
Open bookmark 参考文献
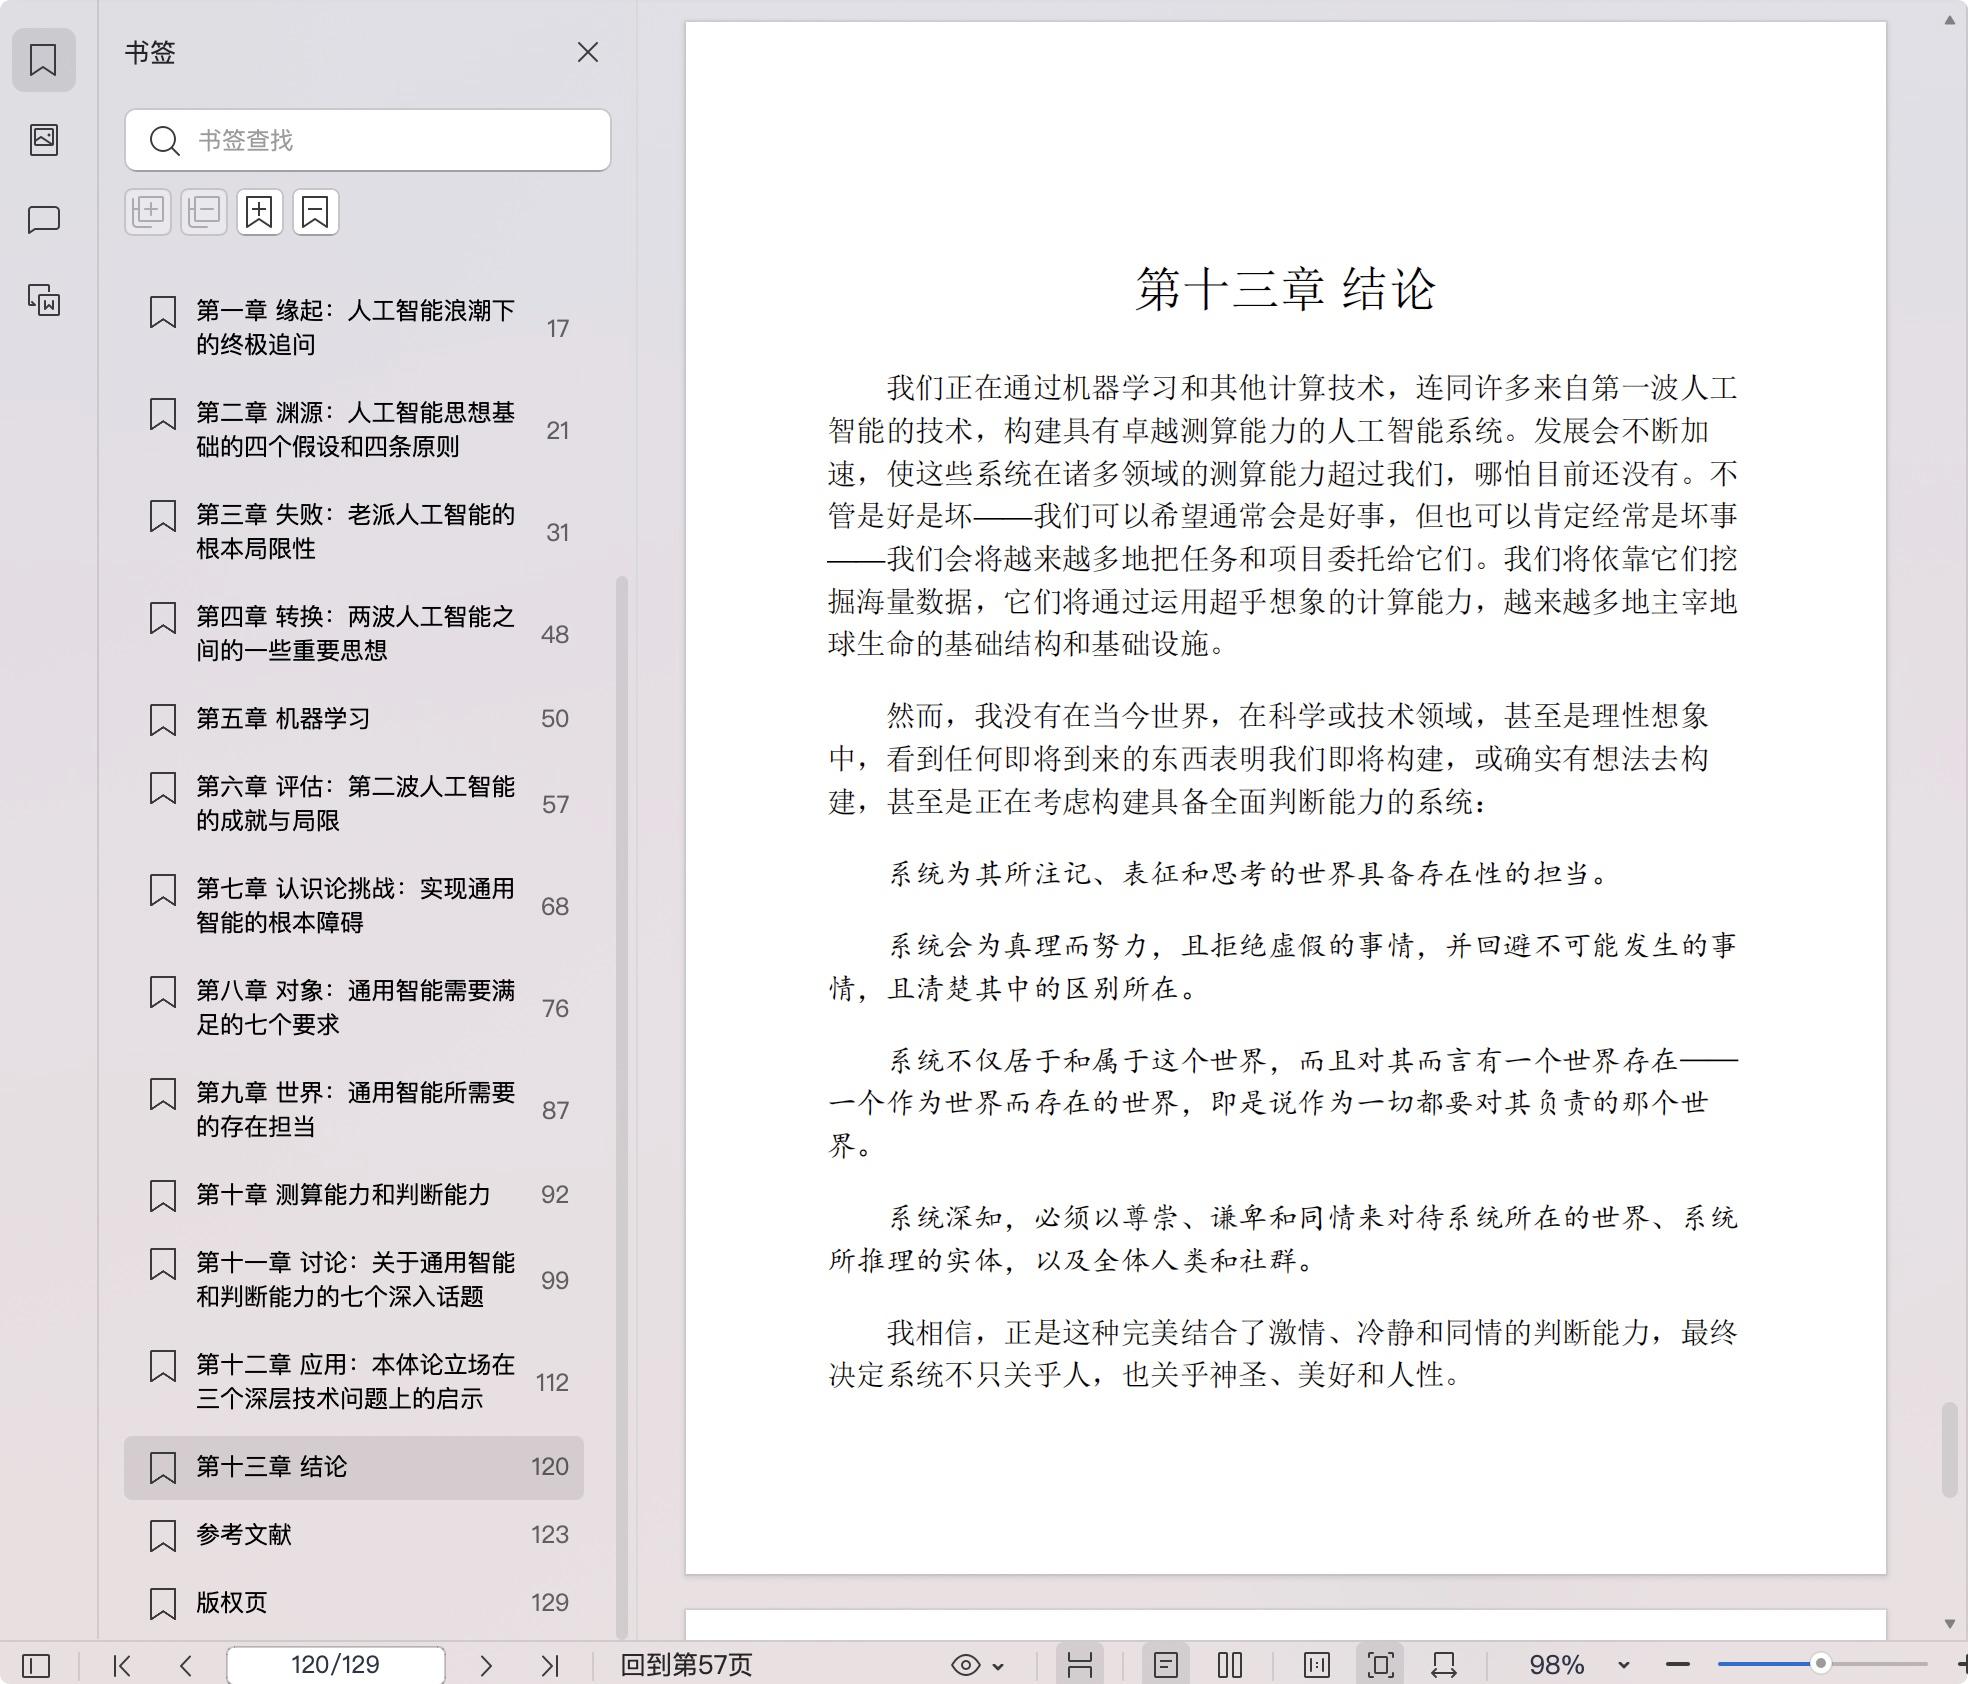[x=354, y=1535]
